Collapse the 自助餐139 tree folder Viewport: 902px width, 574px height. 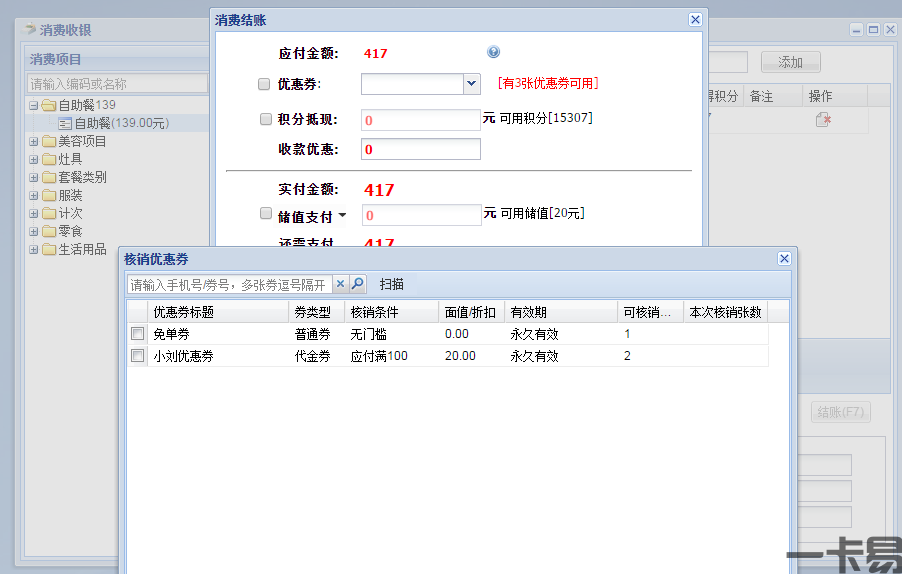coord(33,105)
